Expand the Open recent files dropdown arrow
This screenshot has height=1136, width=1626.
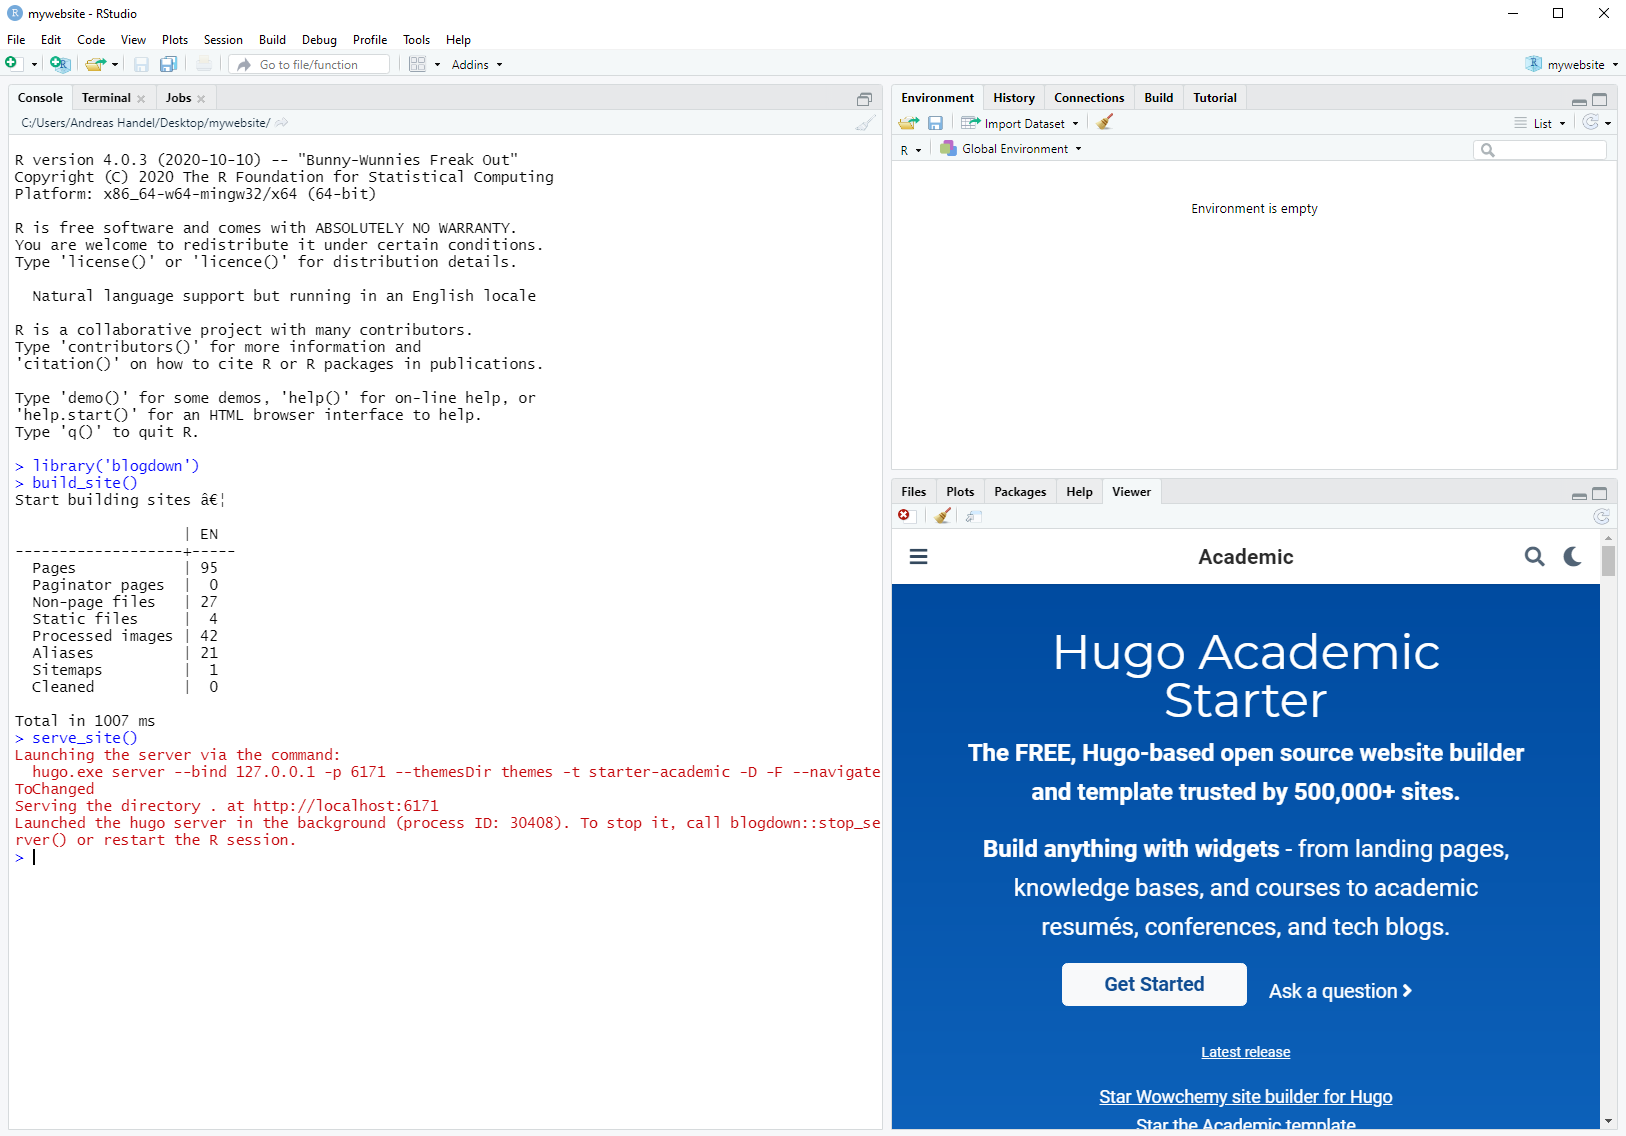coord(115,65)
